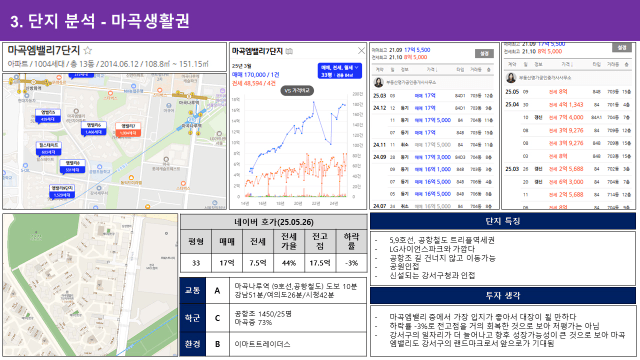The width and height of the screenshot is (640, 360).
Task: Open the site layout map thumbnail
Action: click(90, 285)
